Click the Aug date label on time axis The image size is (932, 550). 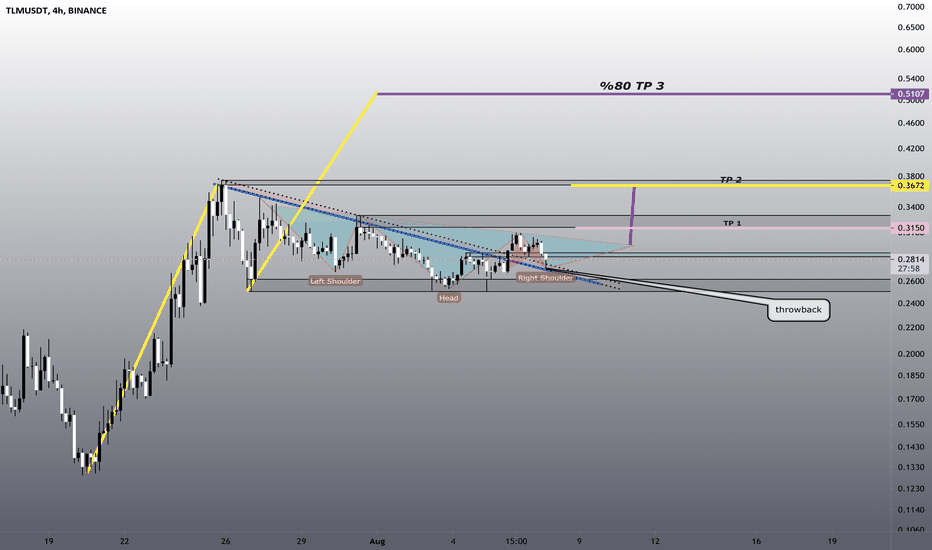point(377,541)
